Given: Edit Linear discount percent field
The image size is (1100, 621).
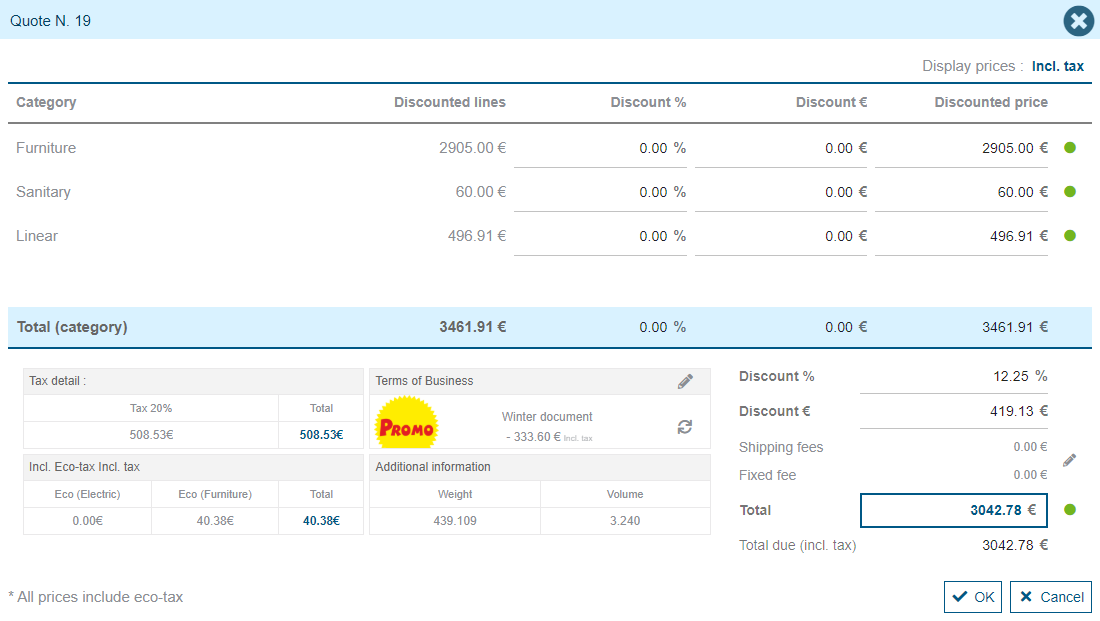Looking at the screenshot, I should coord(600,236).
